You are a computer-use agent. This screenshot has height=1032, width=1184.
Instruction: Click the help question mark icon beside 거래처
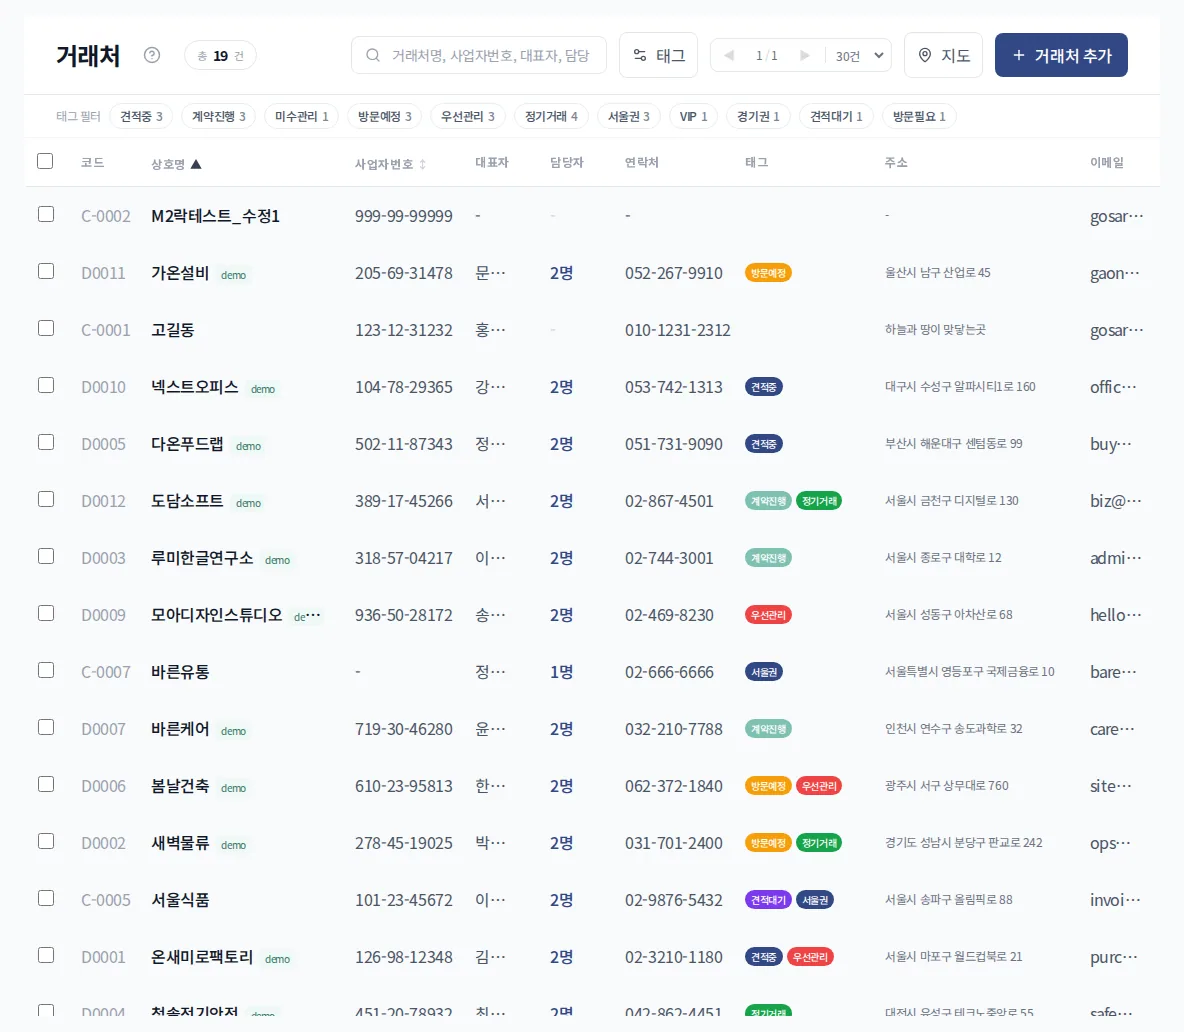152,55
